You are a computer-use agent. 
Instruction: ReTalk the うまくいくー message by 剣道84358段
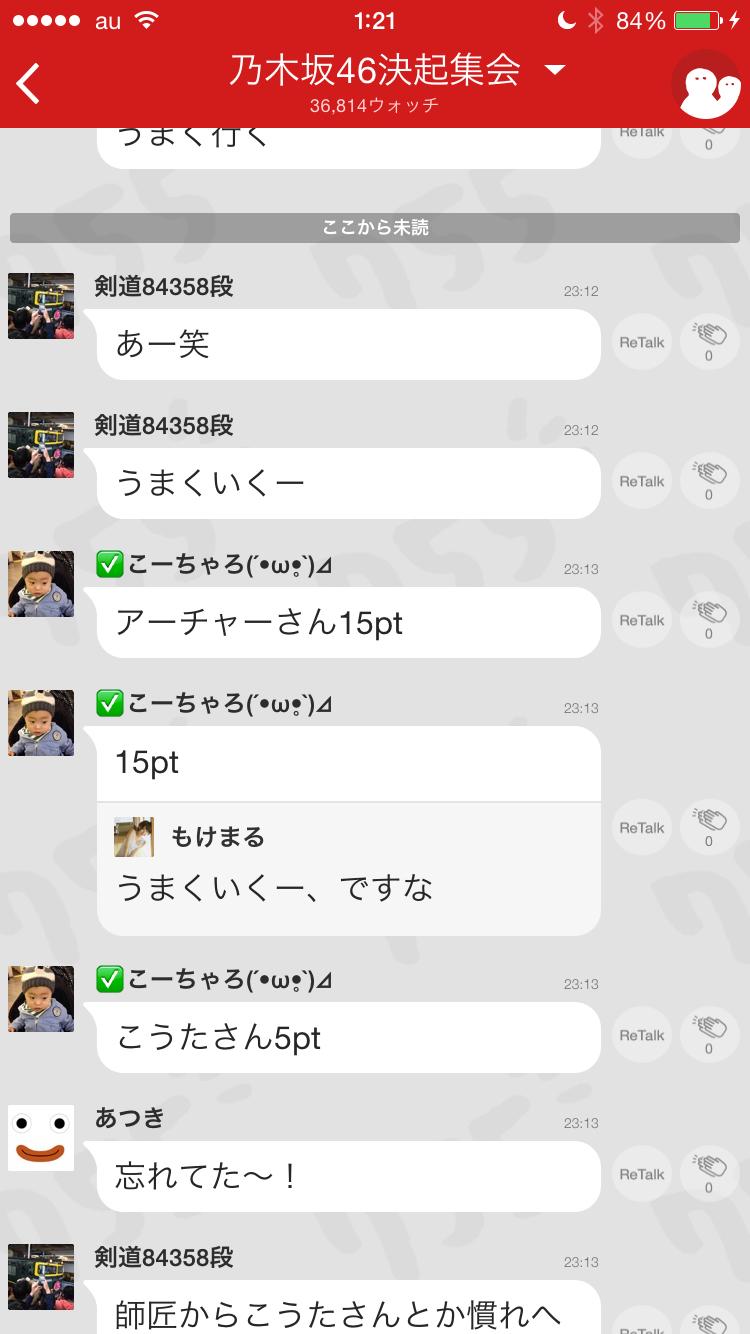pyautogui.click(x=641, y=481)
